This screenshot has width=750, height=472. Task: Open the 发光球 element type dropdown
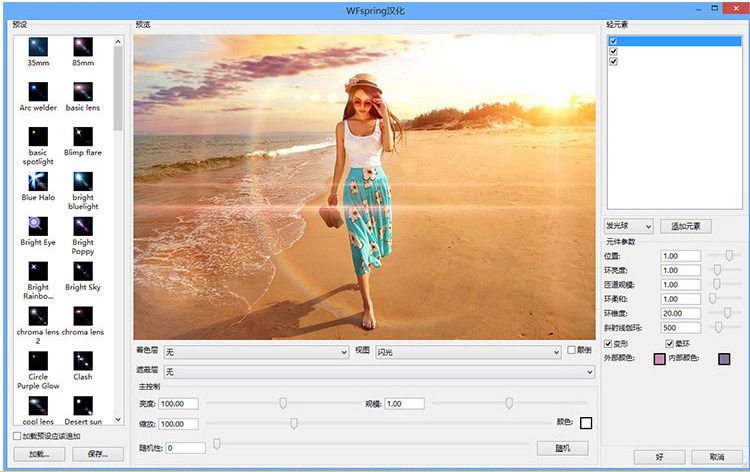coord(629,227)
